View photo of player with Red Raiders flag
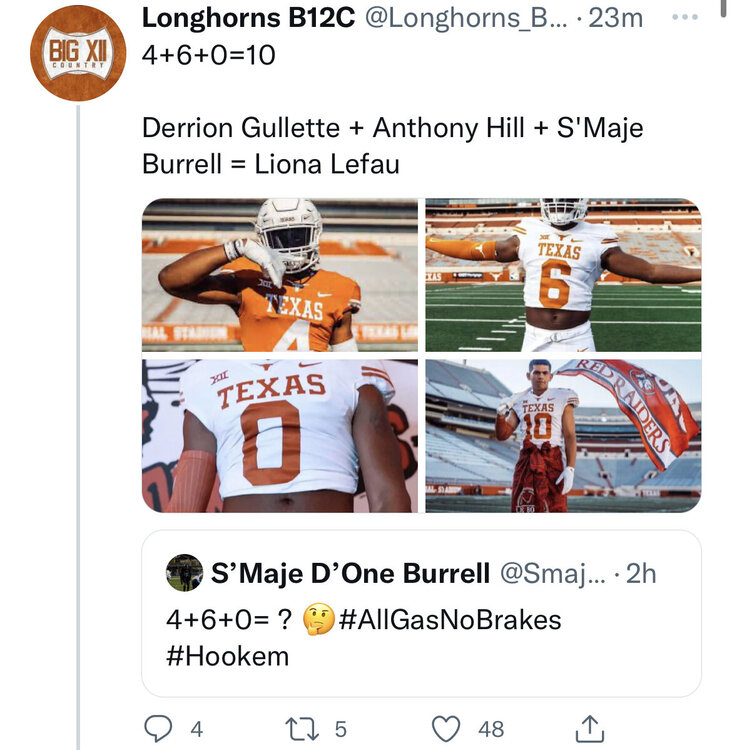Viewport: 732px width, 750px height. coord(563,436)
